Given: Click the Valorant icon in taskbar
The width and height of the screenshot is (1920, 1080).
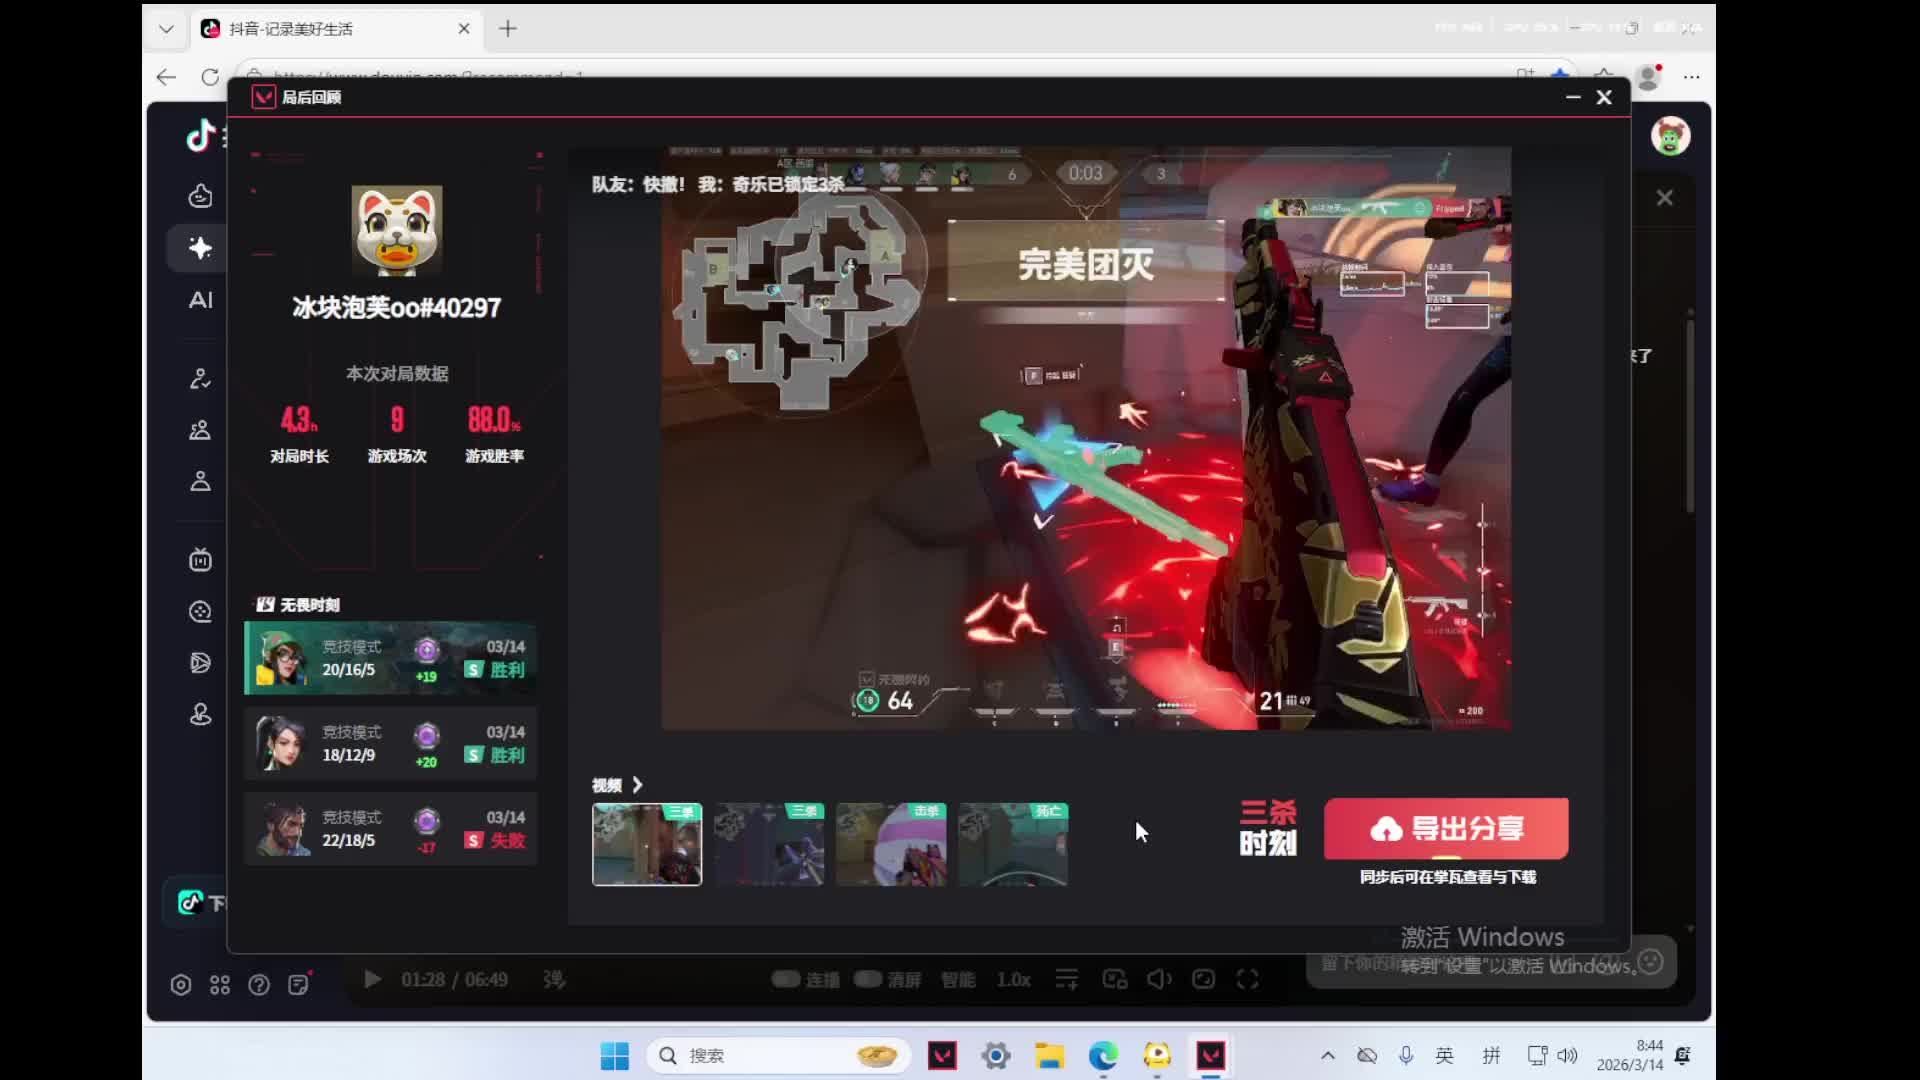Looking at the screenshot, I should point(942,1055).
